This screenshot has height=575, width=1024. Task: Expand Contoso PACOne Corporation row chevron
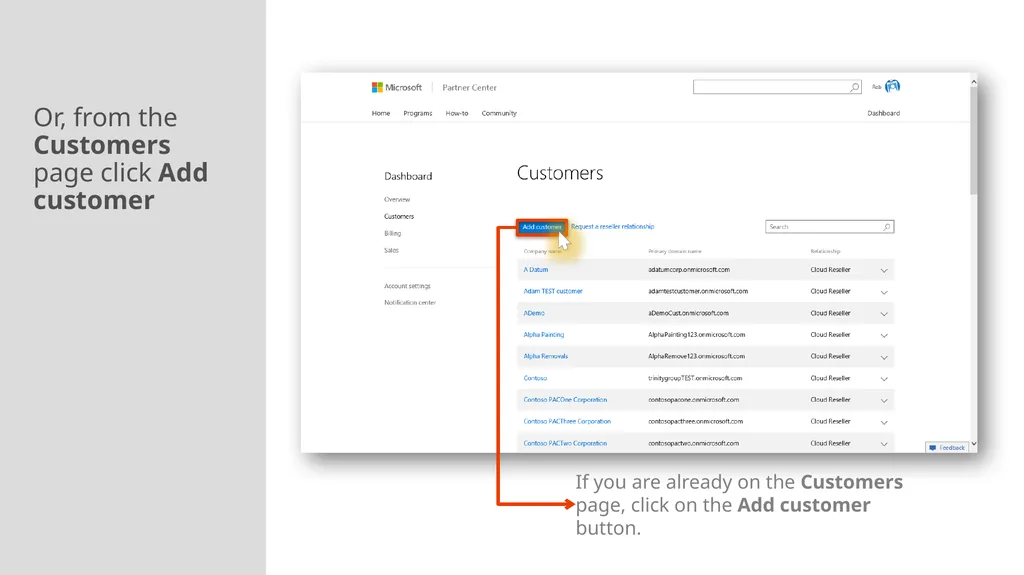coord(884,401)
